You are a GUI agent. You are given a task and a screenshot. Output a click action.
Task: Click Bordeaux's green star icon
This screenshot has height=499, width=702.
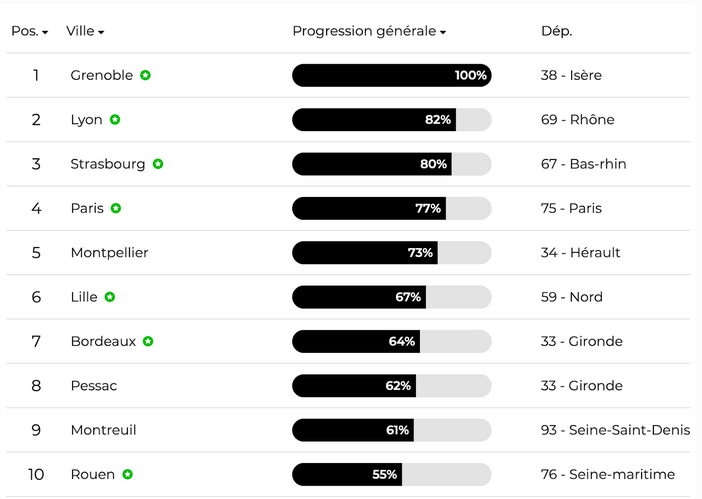[x=148, y=341]
